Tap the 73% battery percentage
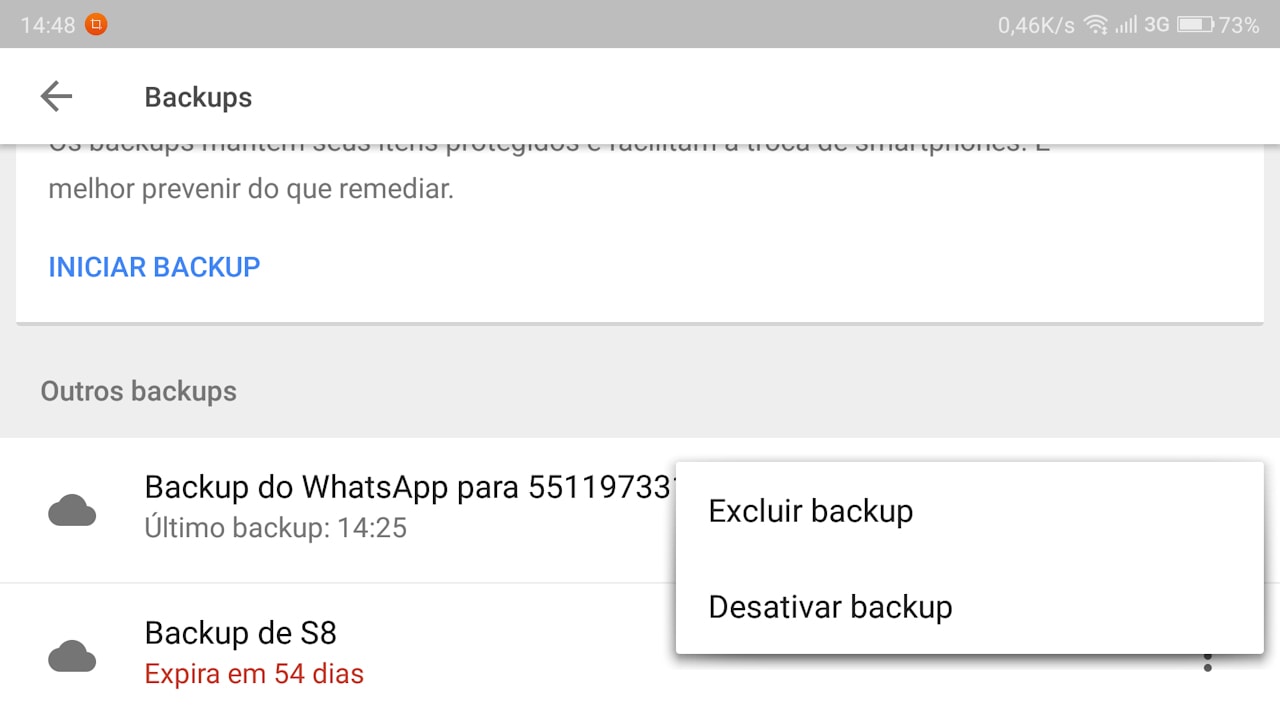Screen dimensions: 1280x720 click(1239, 25)
